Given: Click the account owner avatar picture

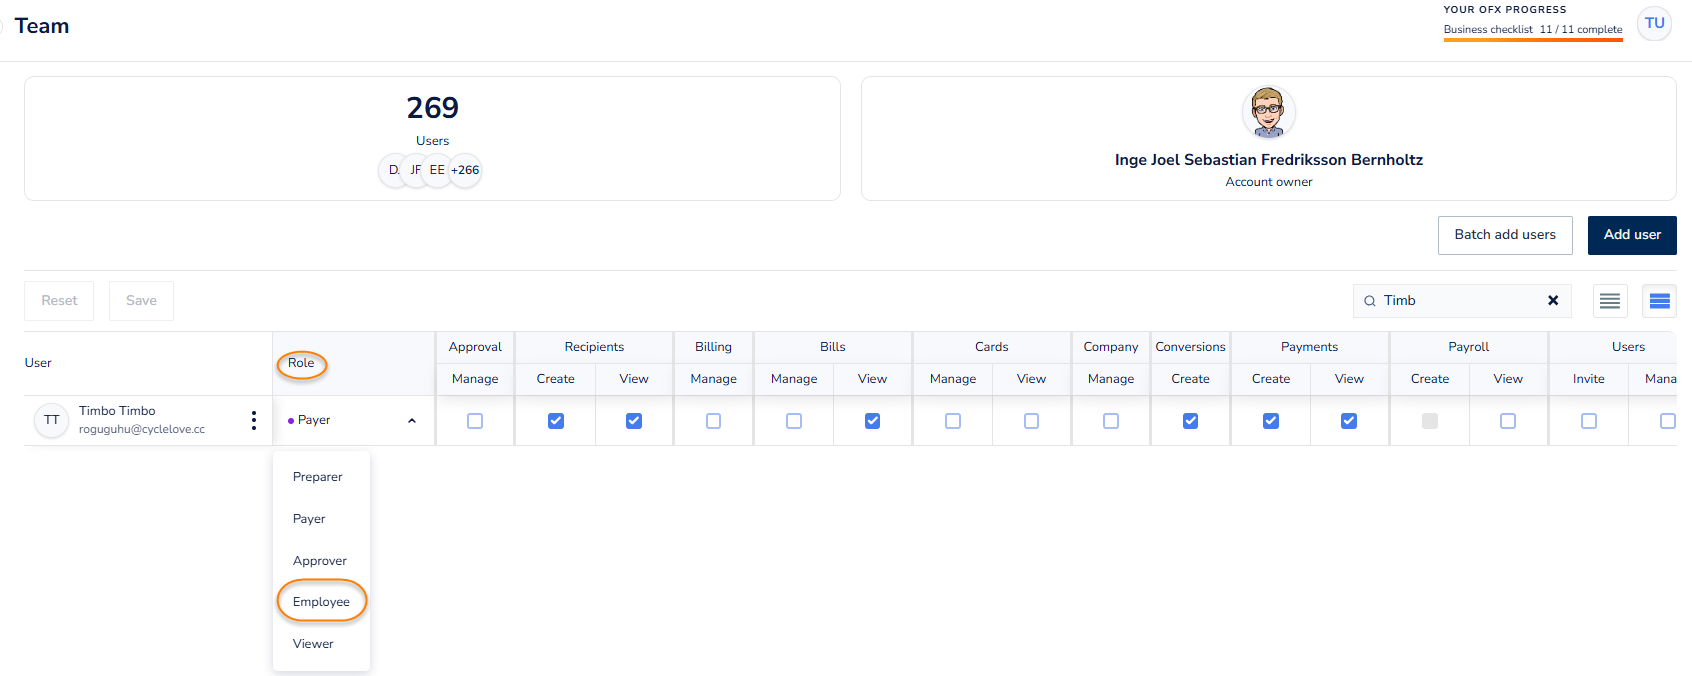Looking at the screenshot, I should click(1268, 112).
